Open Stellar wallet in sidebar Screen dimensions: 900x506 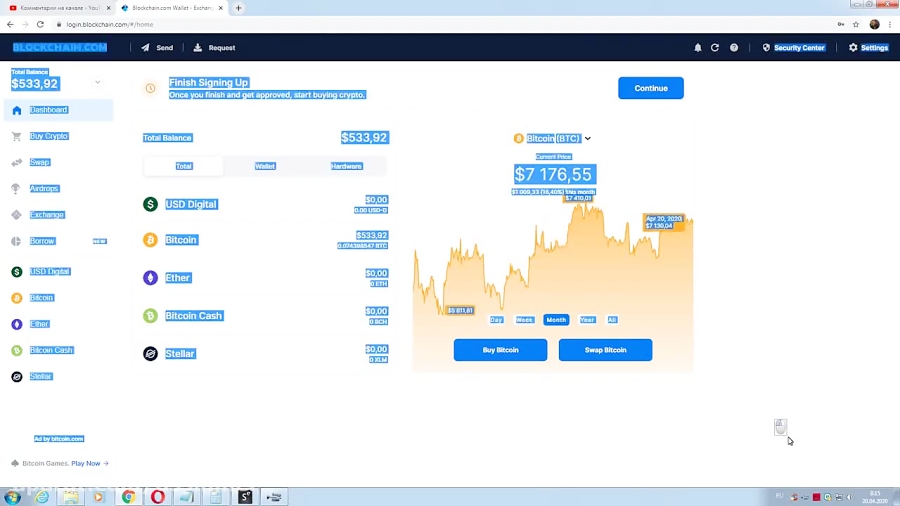[41, 376]
